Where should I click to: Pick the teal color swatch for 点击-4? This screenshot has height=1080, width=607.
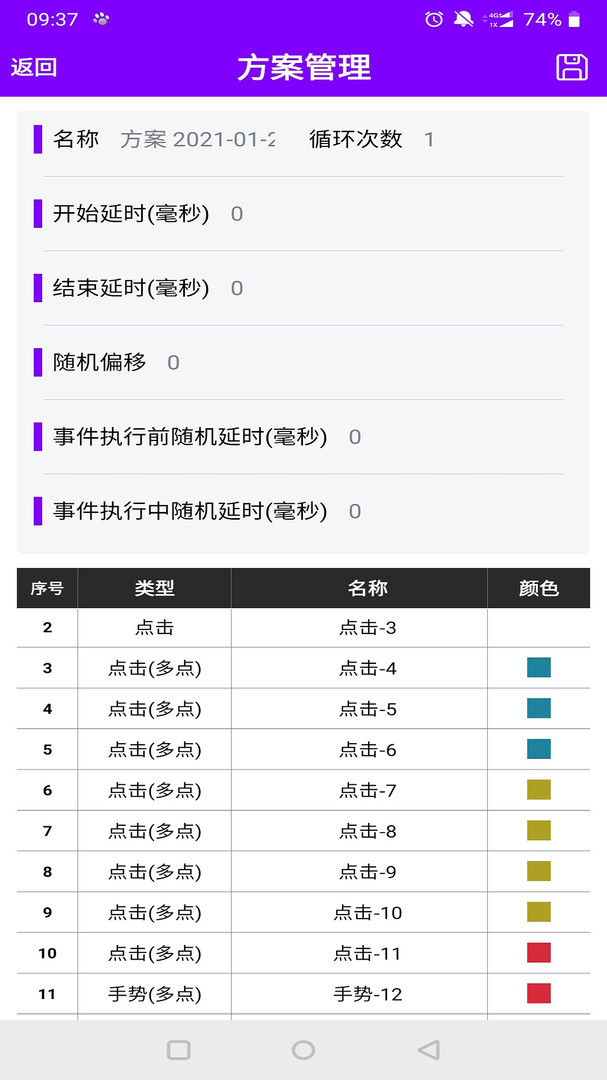(539, 668)
